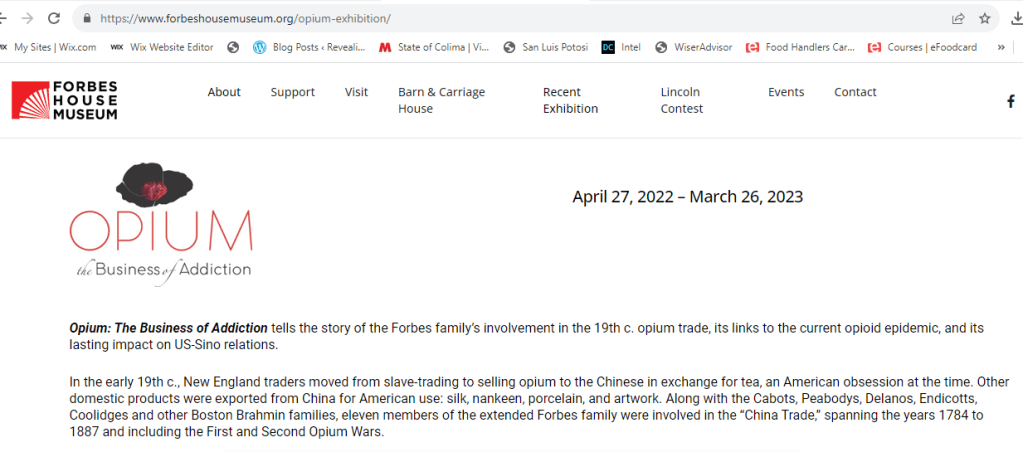1023x452 pixels.
Task: Click the Forbes House Museum logo
Action: (x=64, y=101)
